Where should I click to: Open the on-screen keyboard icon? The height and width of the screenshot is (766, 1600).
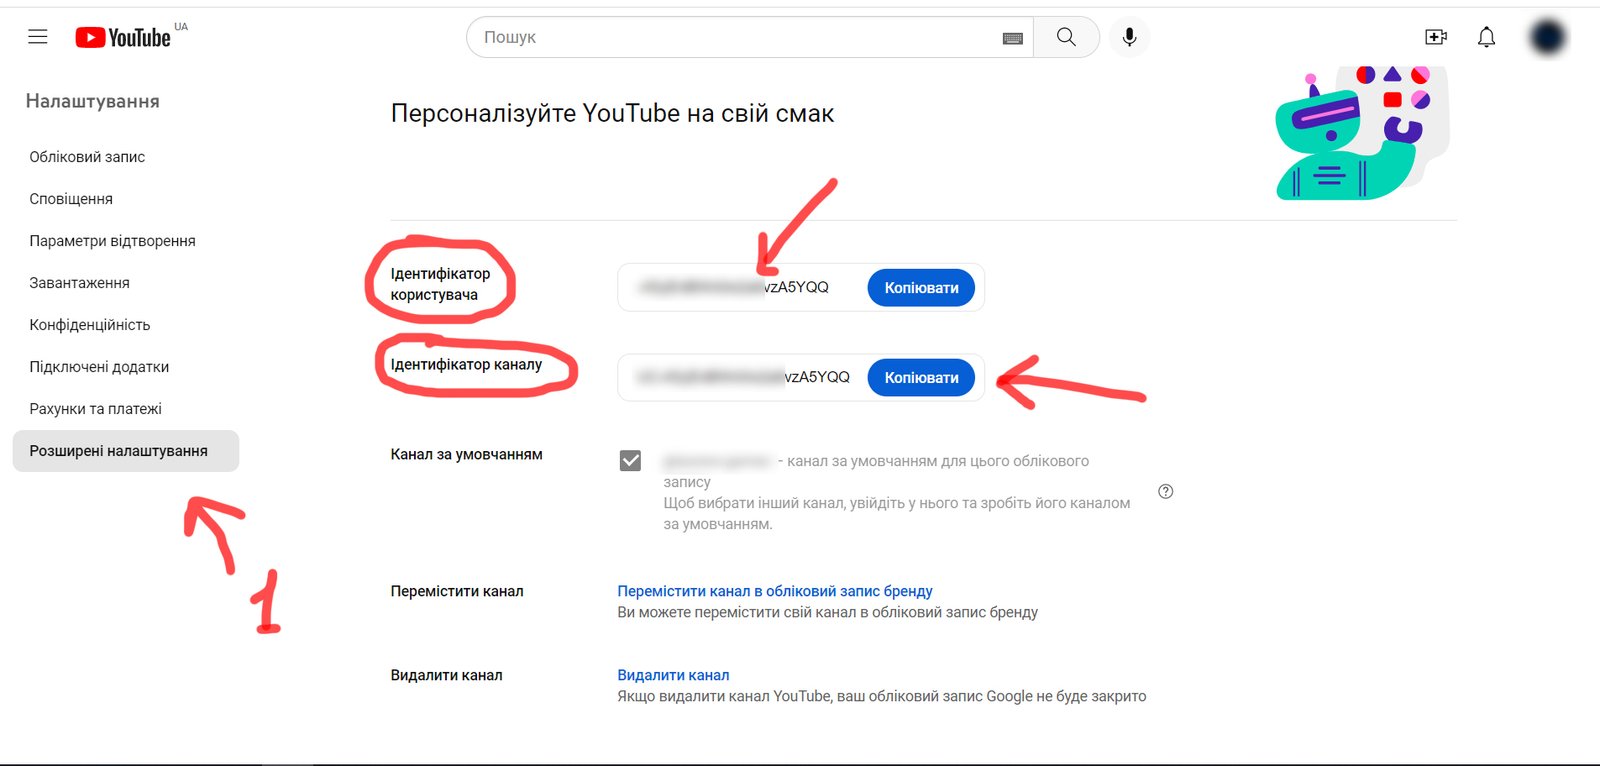tap(1012, 38)
